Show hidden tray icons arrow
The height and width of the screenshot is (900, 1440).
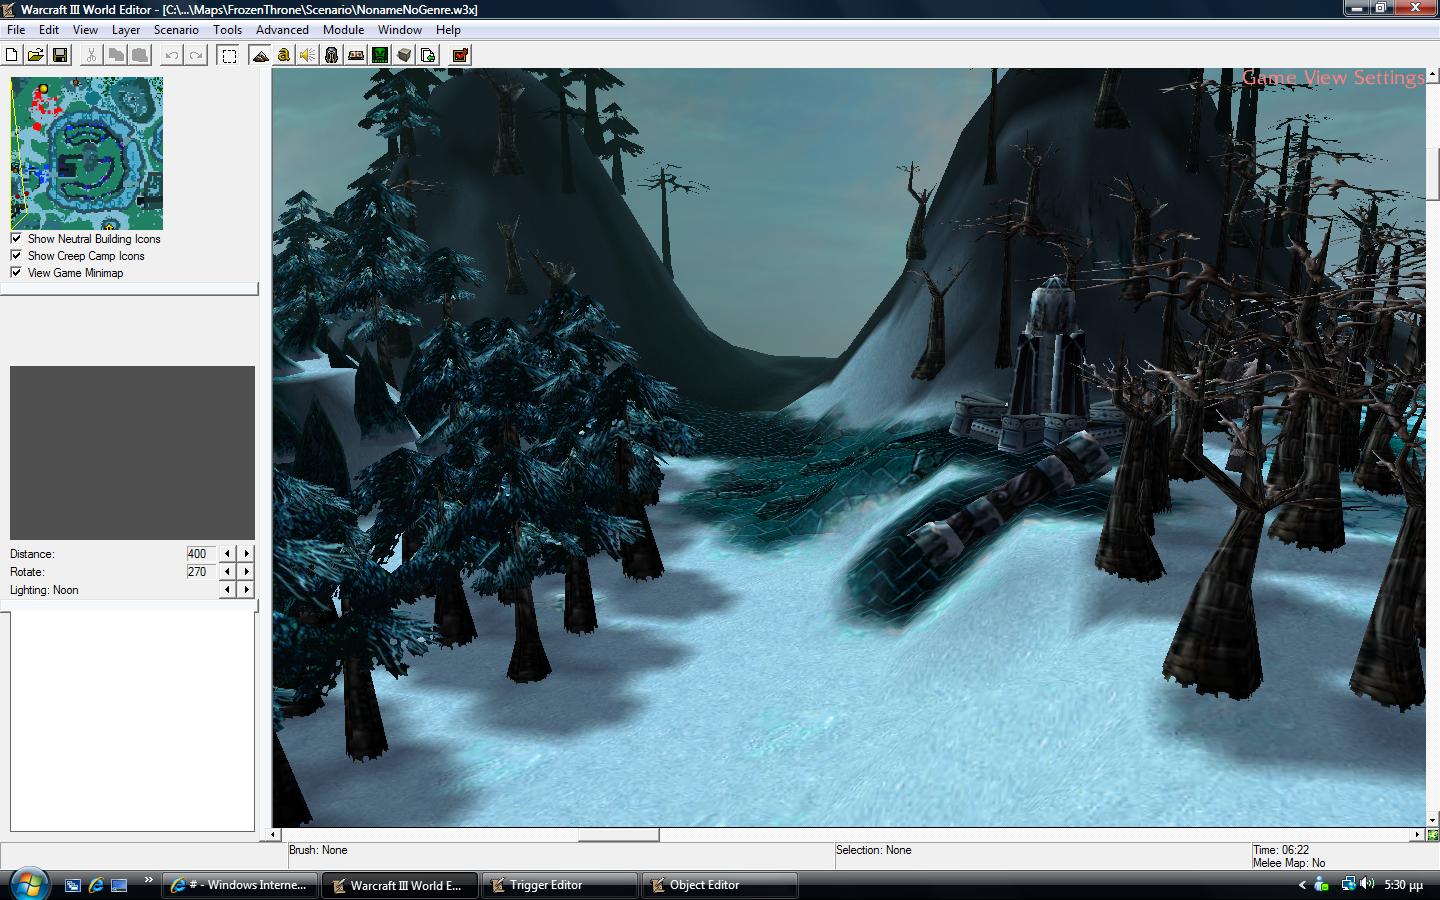tap(1302, 885)
